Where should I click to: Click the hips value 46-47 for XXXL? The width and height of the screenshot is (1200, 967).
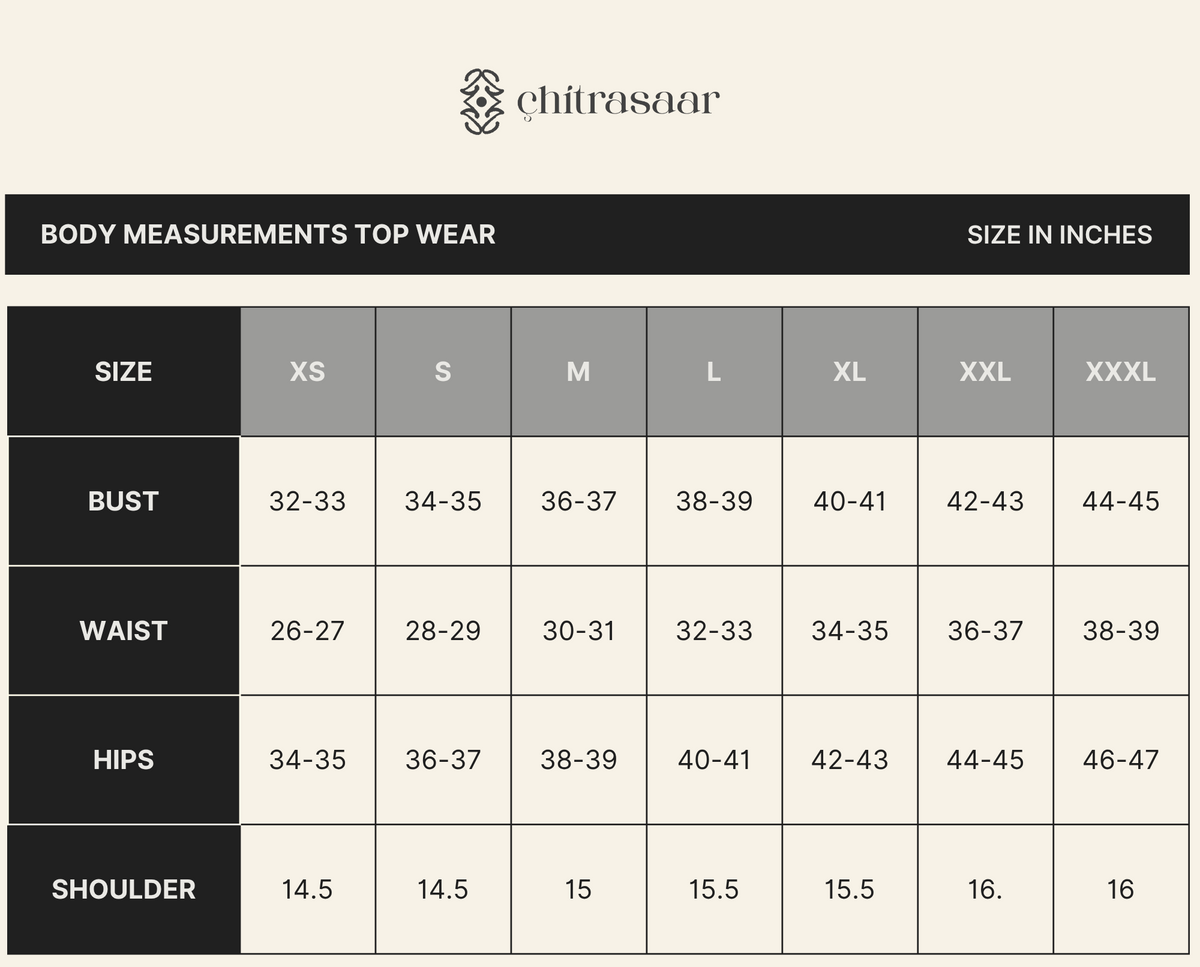[x=1120, y=760]
